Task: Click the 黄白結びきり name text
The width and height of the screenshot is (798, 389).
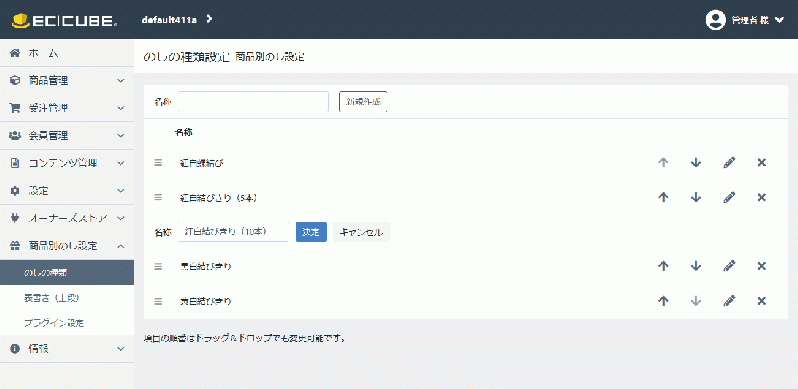Action: pyautogui.click(x=206, y=301)
